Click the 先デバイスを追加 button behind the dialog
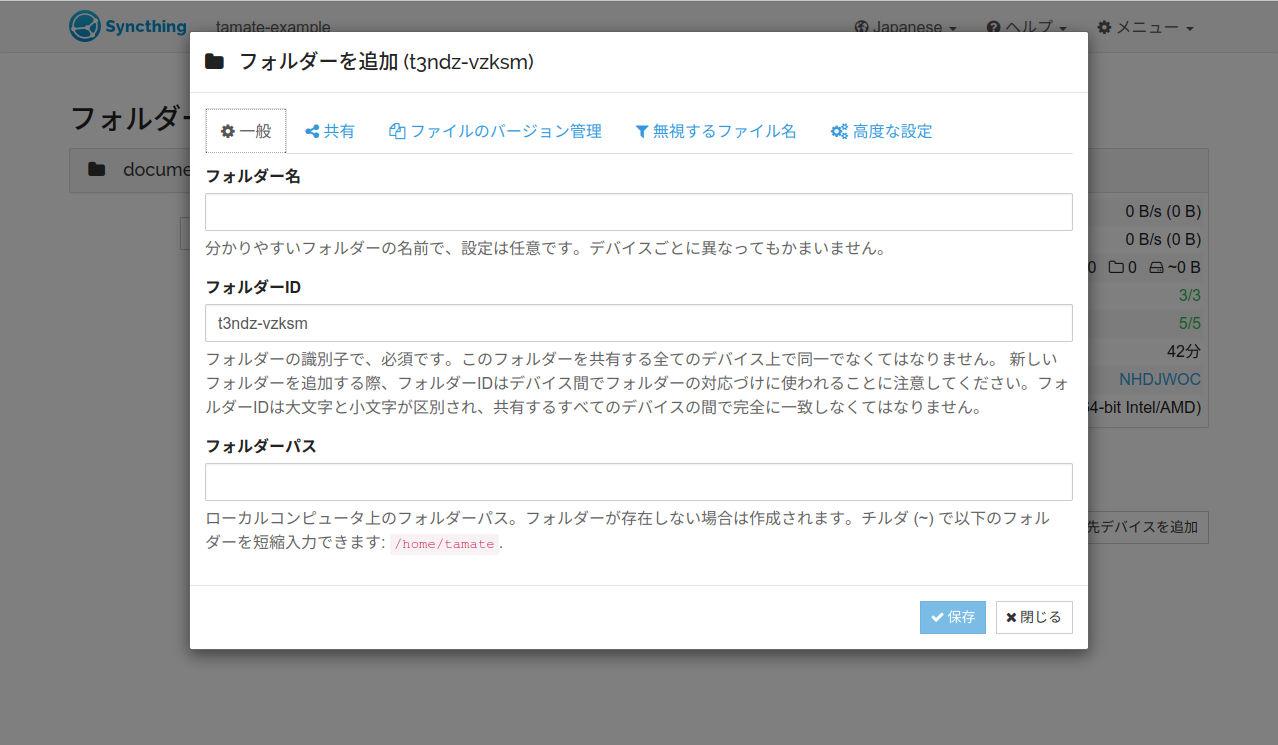The image size is (1278, 745). (1147, 527)
